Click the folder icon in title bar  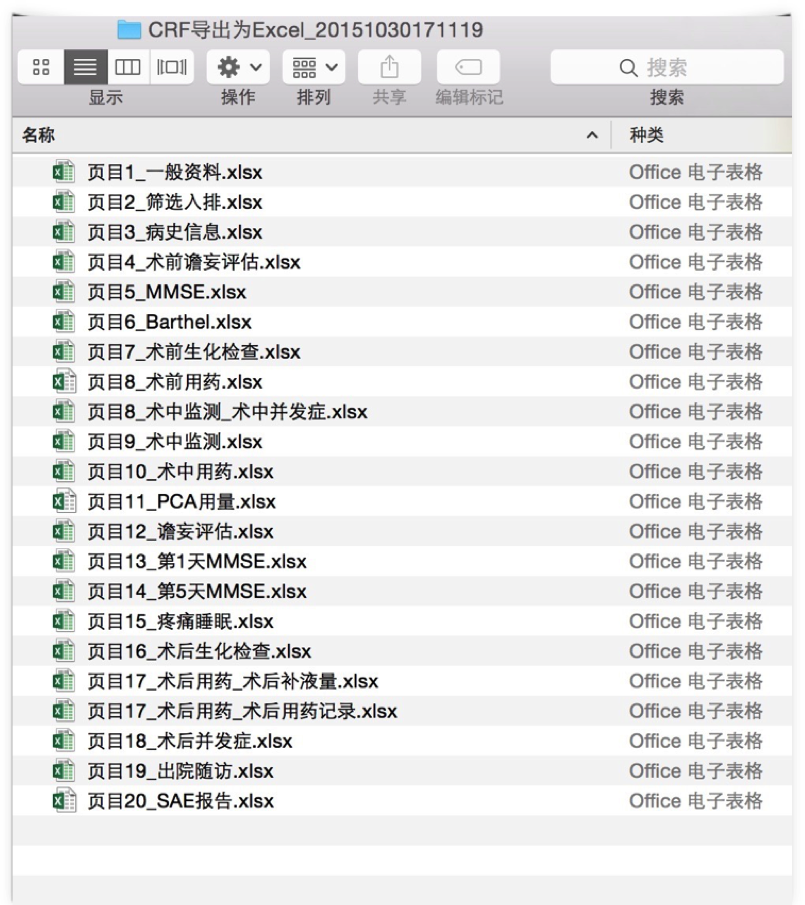129,30
